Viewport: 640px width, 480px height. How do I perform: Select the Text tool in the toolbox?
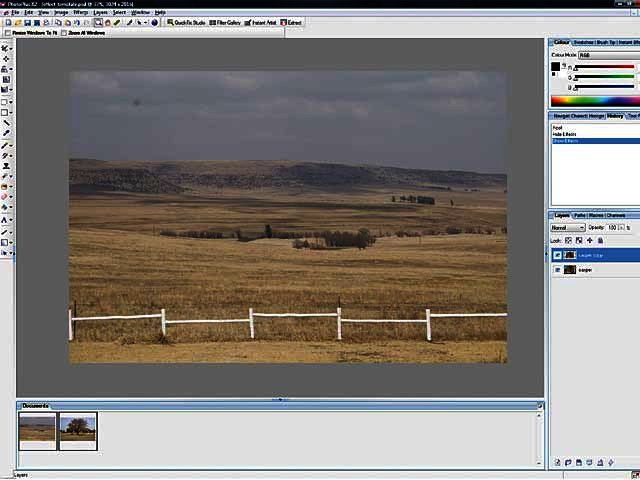[5, 220]
